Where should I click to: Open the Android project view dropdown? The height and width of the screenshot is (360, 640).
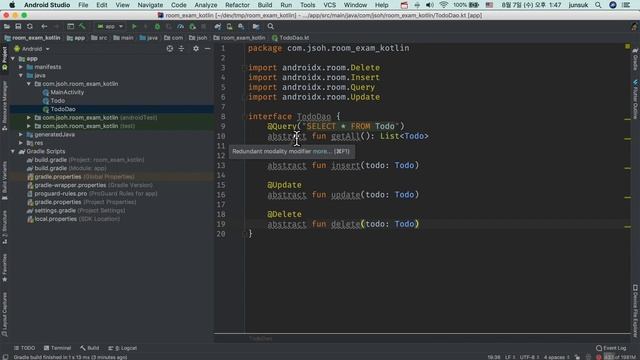[x=32, y=49]
